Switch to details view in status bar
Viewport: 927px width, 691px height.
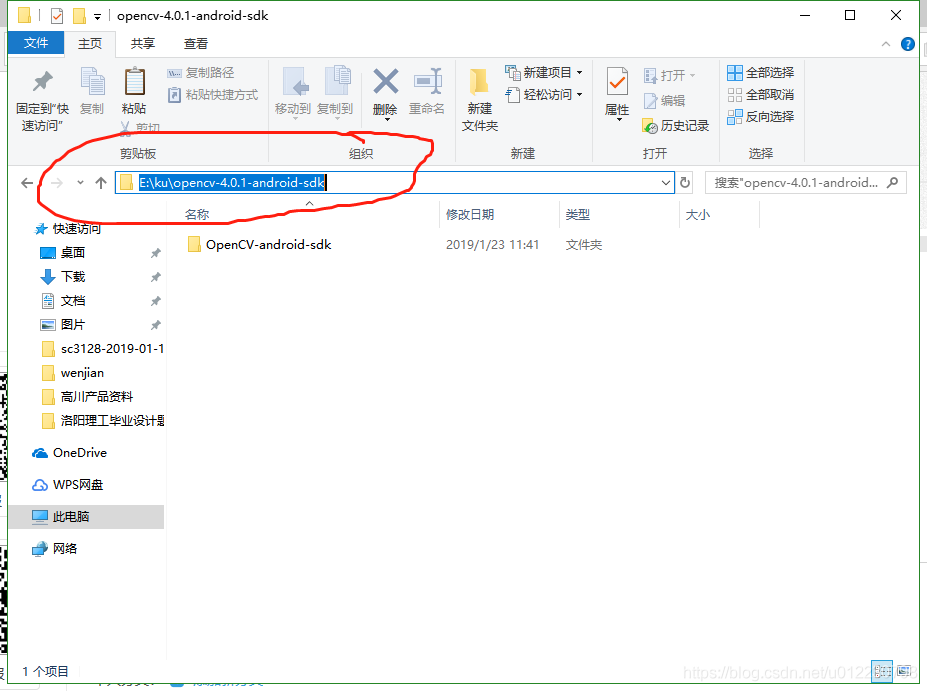pyautogui.click(x=882, y=671)
